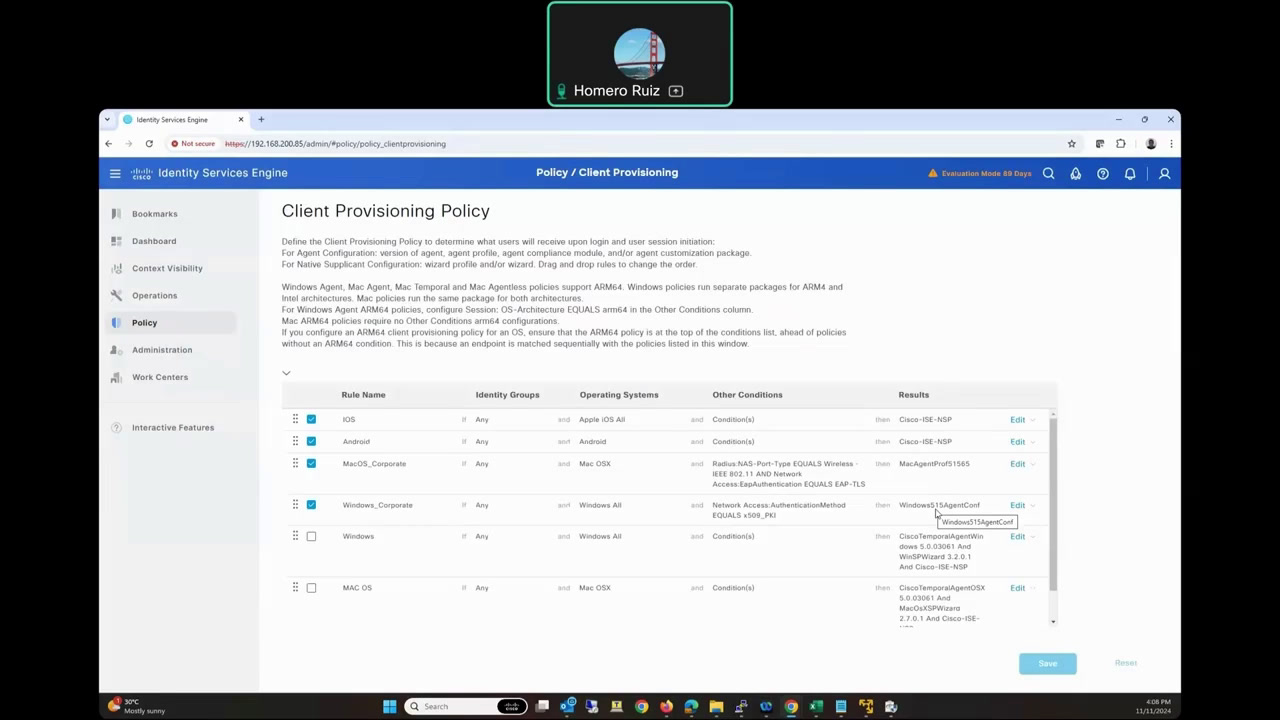Go back in browser history

(x=109, y=144)
